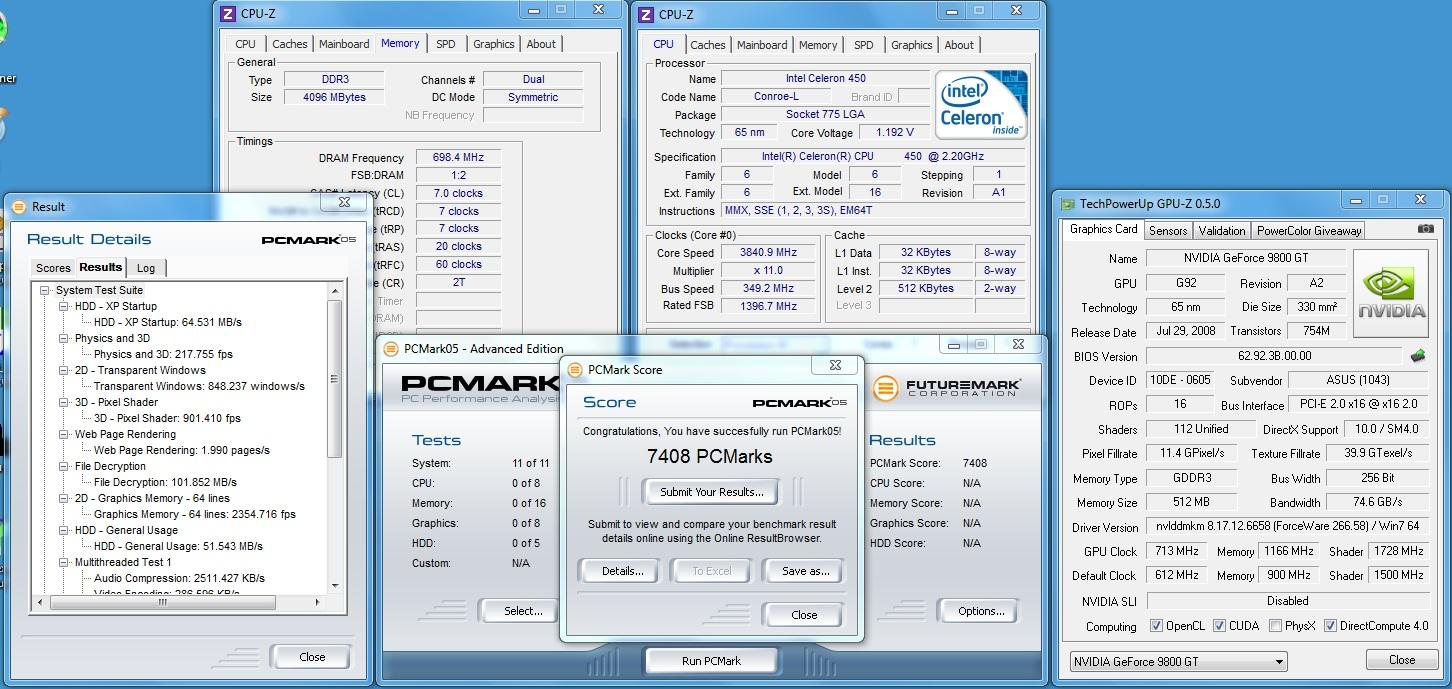Click the BIOS Version field in GPU-Z
The image size is (1452, 689).
[x=1273, y=356]
